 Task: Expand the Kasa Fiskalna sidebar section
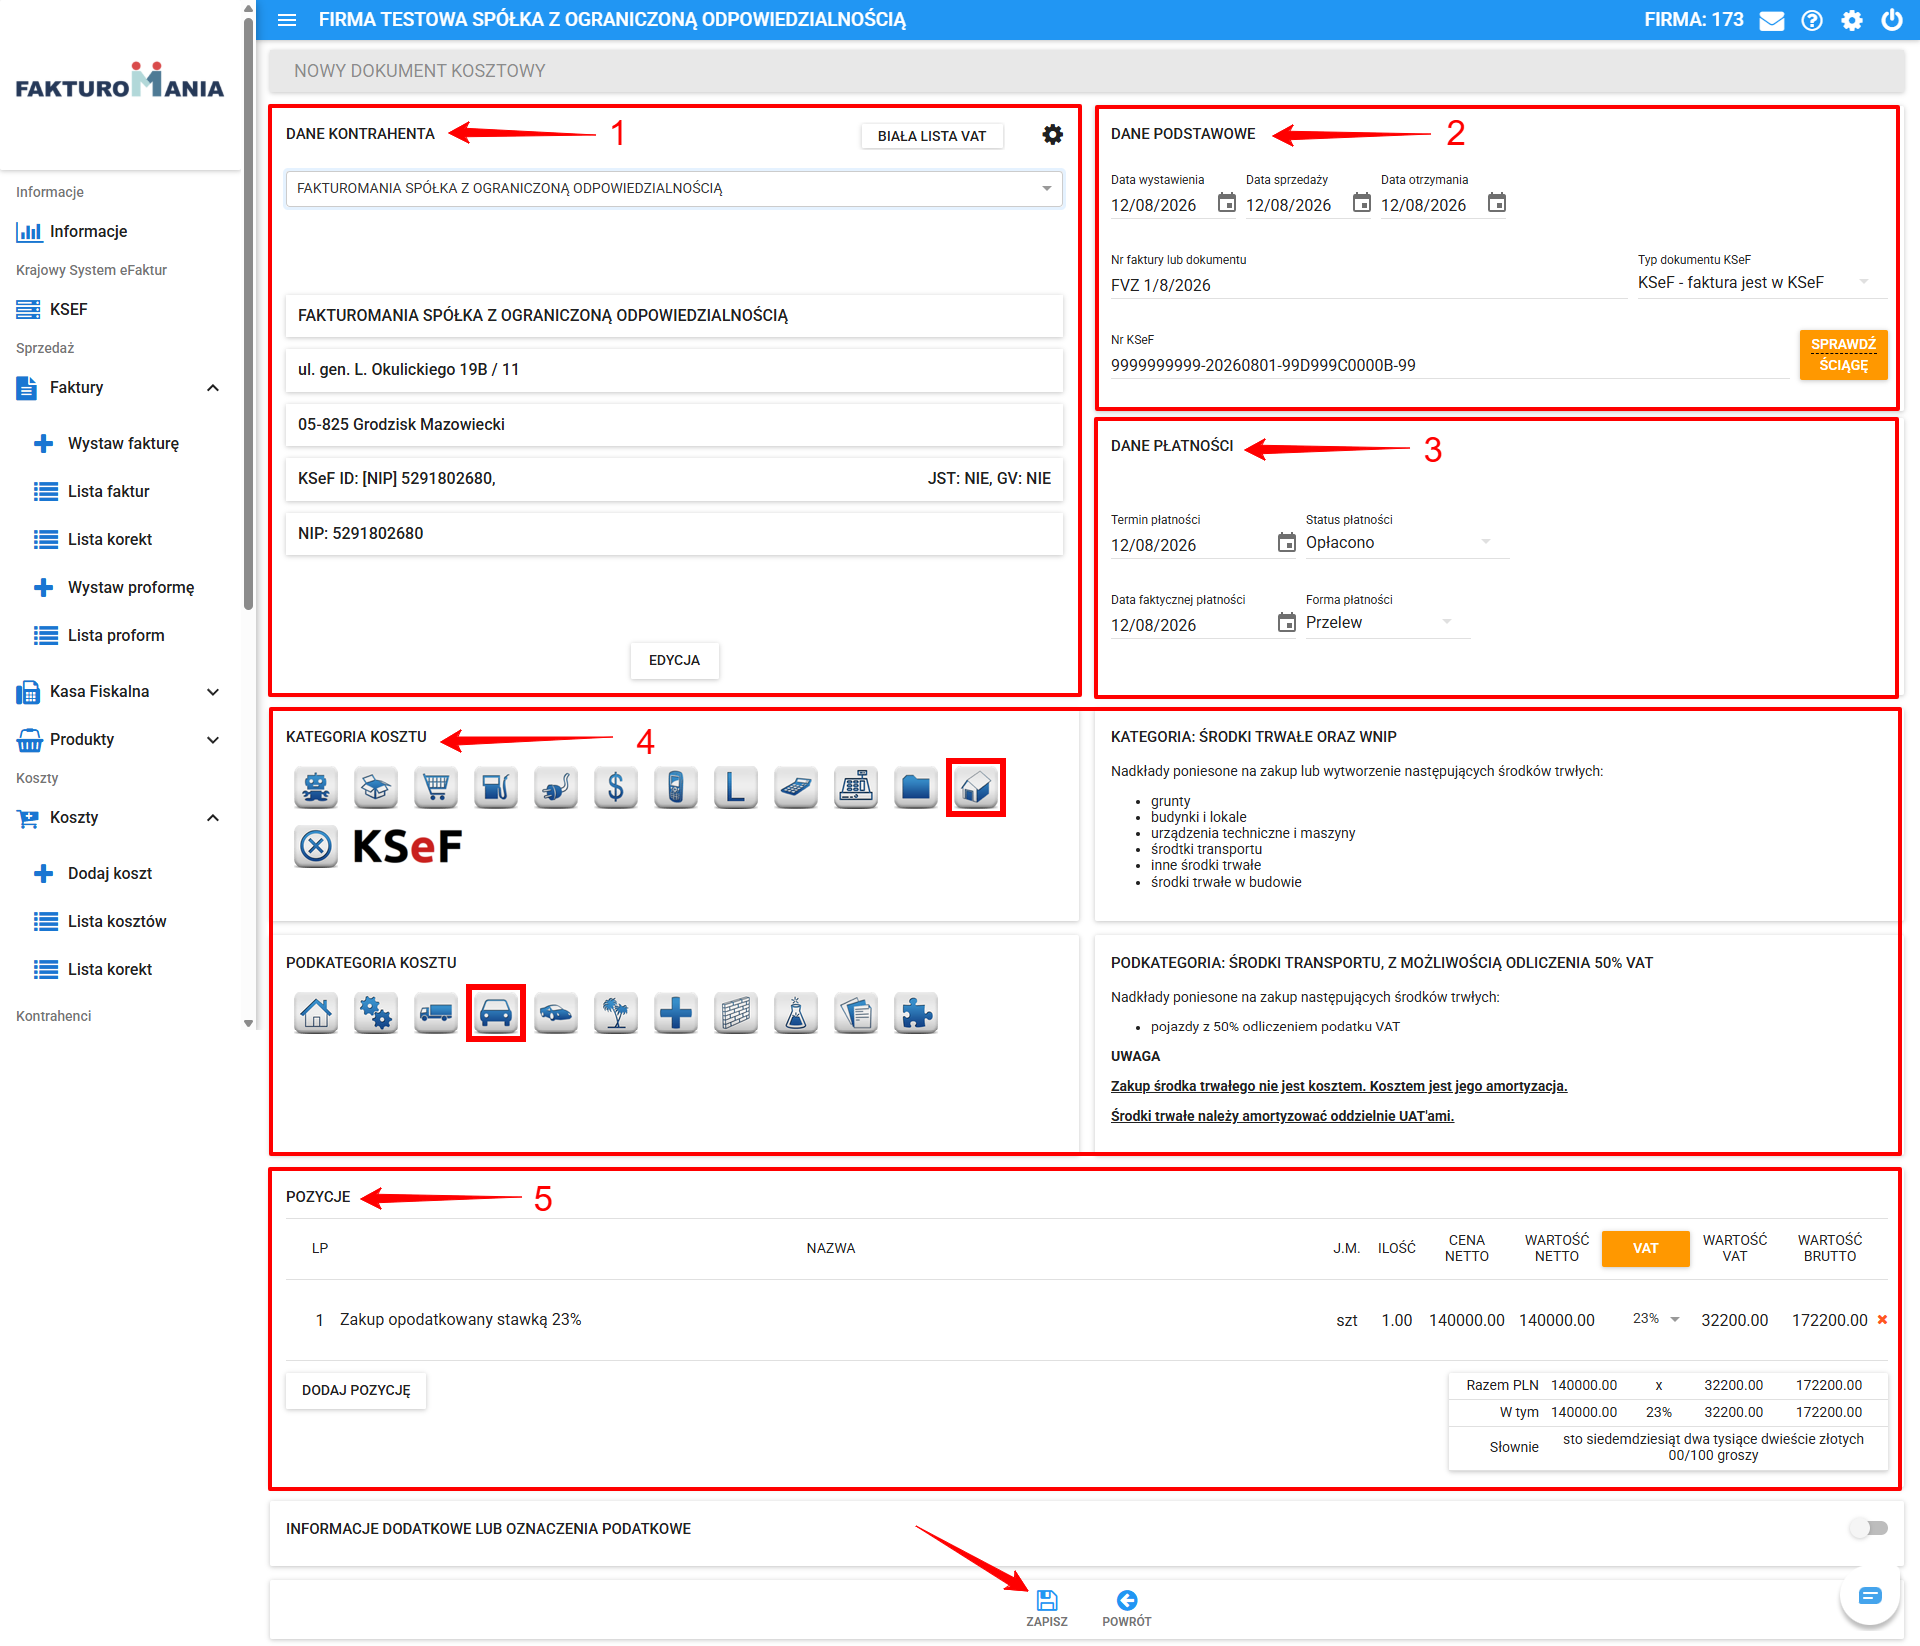coord(213,692)
